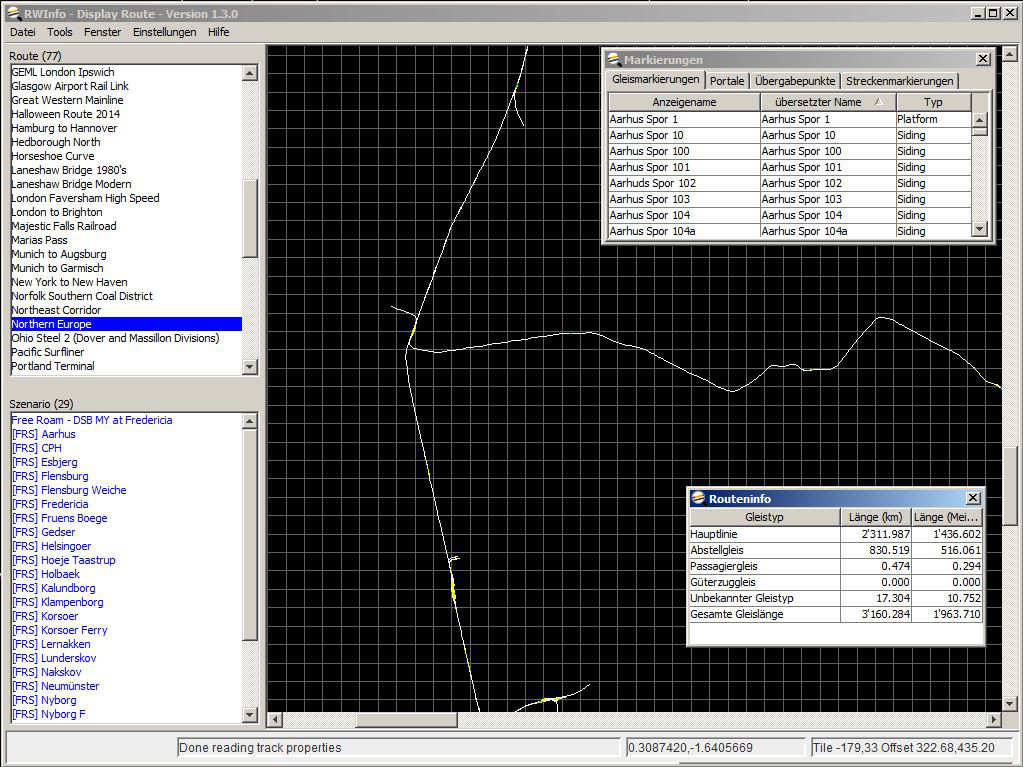Click the Markierungen panel title icon

(x=614, y=60)
